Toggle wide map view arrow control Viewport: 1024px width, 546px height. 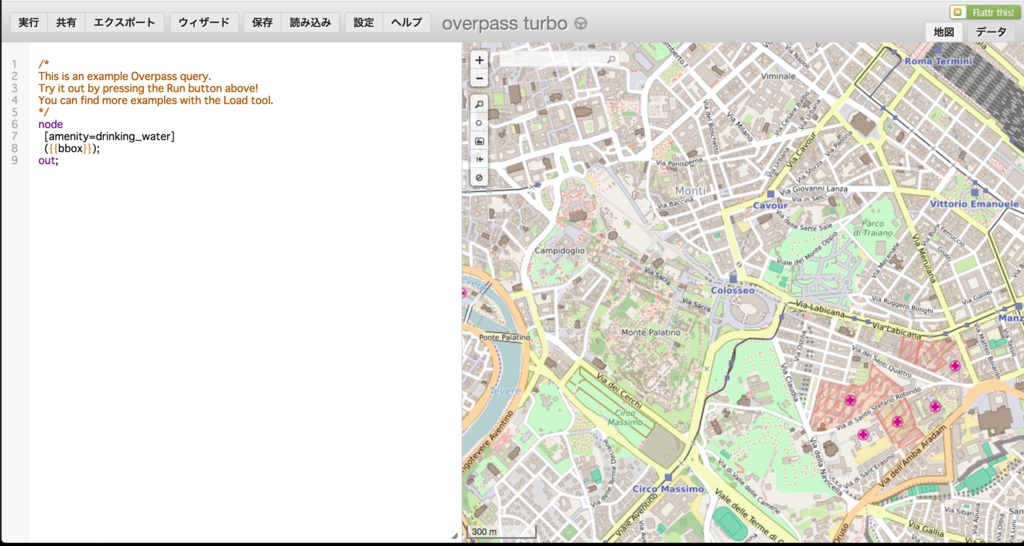coord(479,159)
